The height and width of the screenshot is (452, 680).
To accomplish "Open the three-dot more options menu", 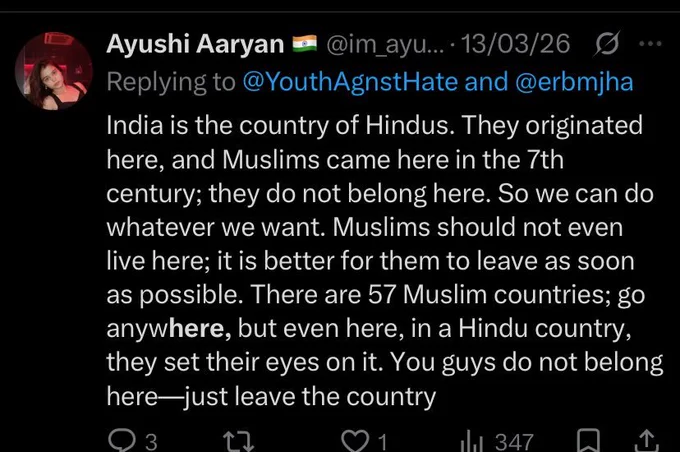I will pos(650,43).
